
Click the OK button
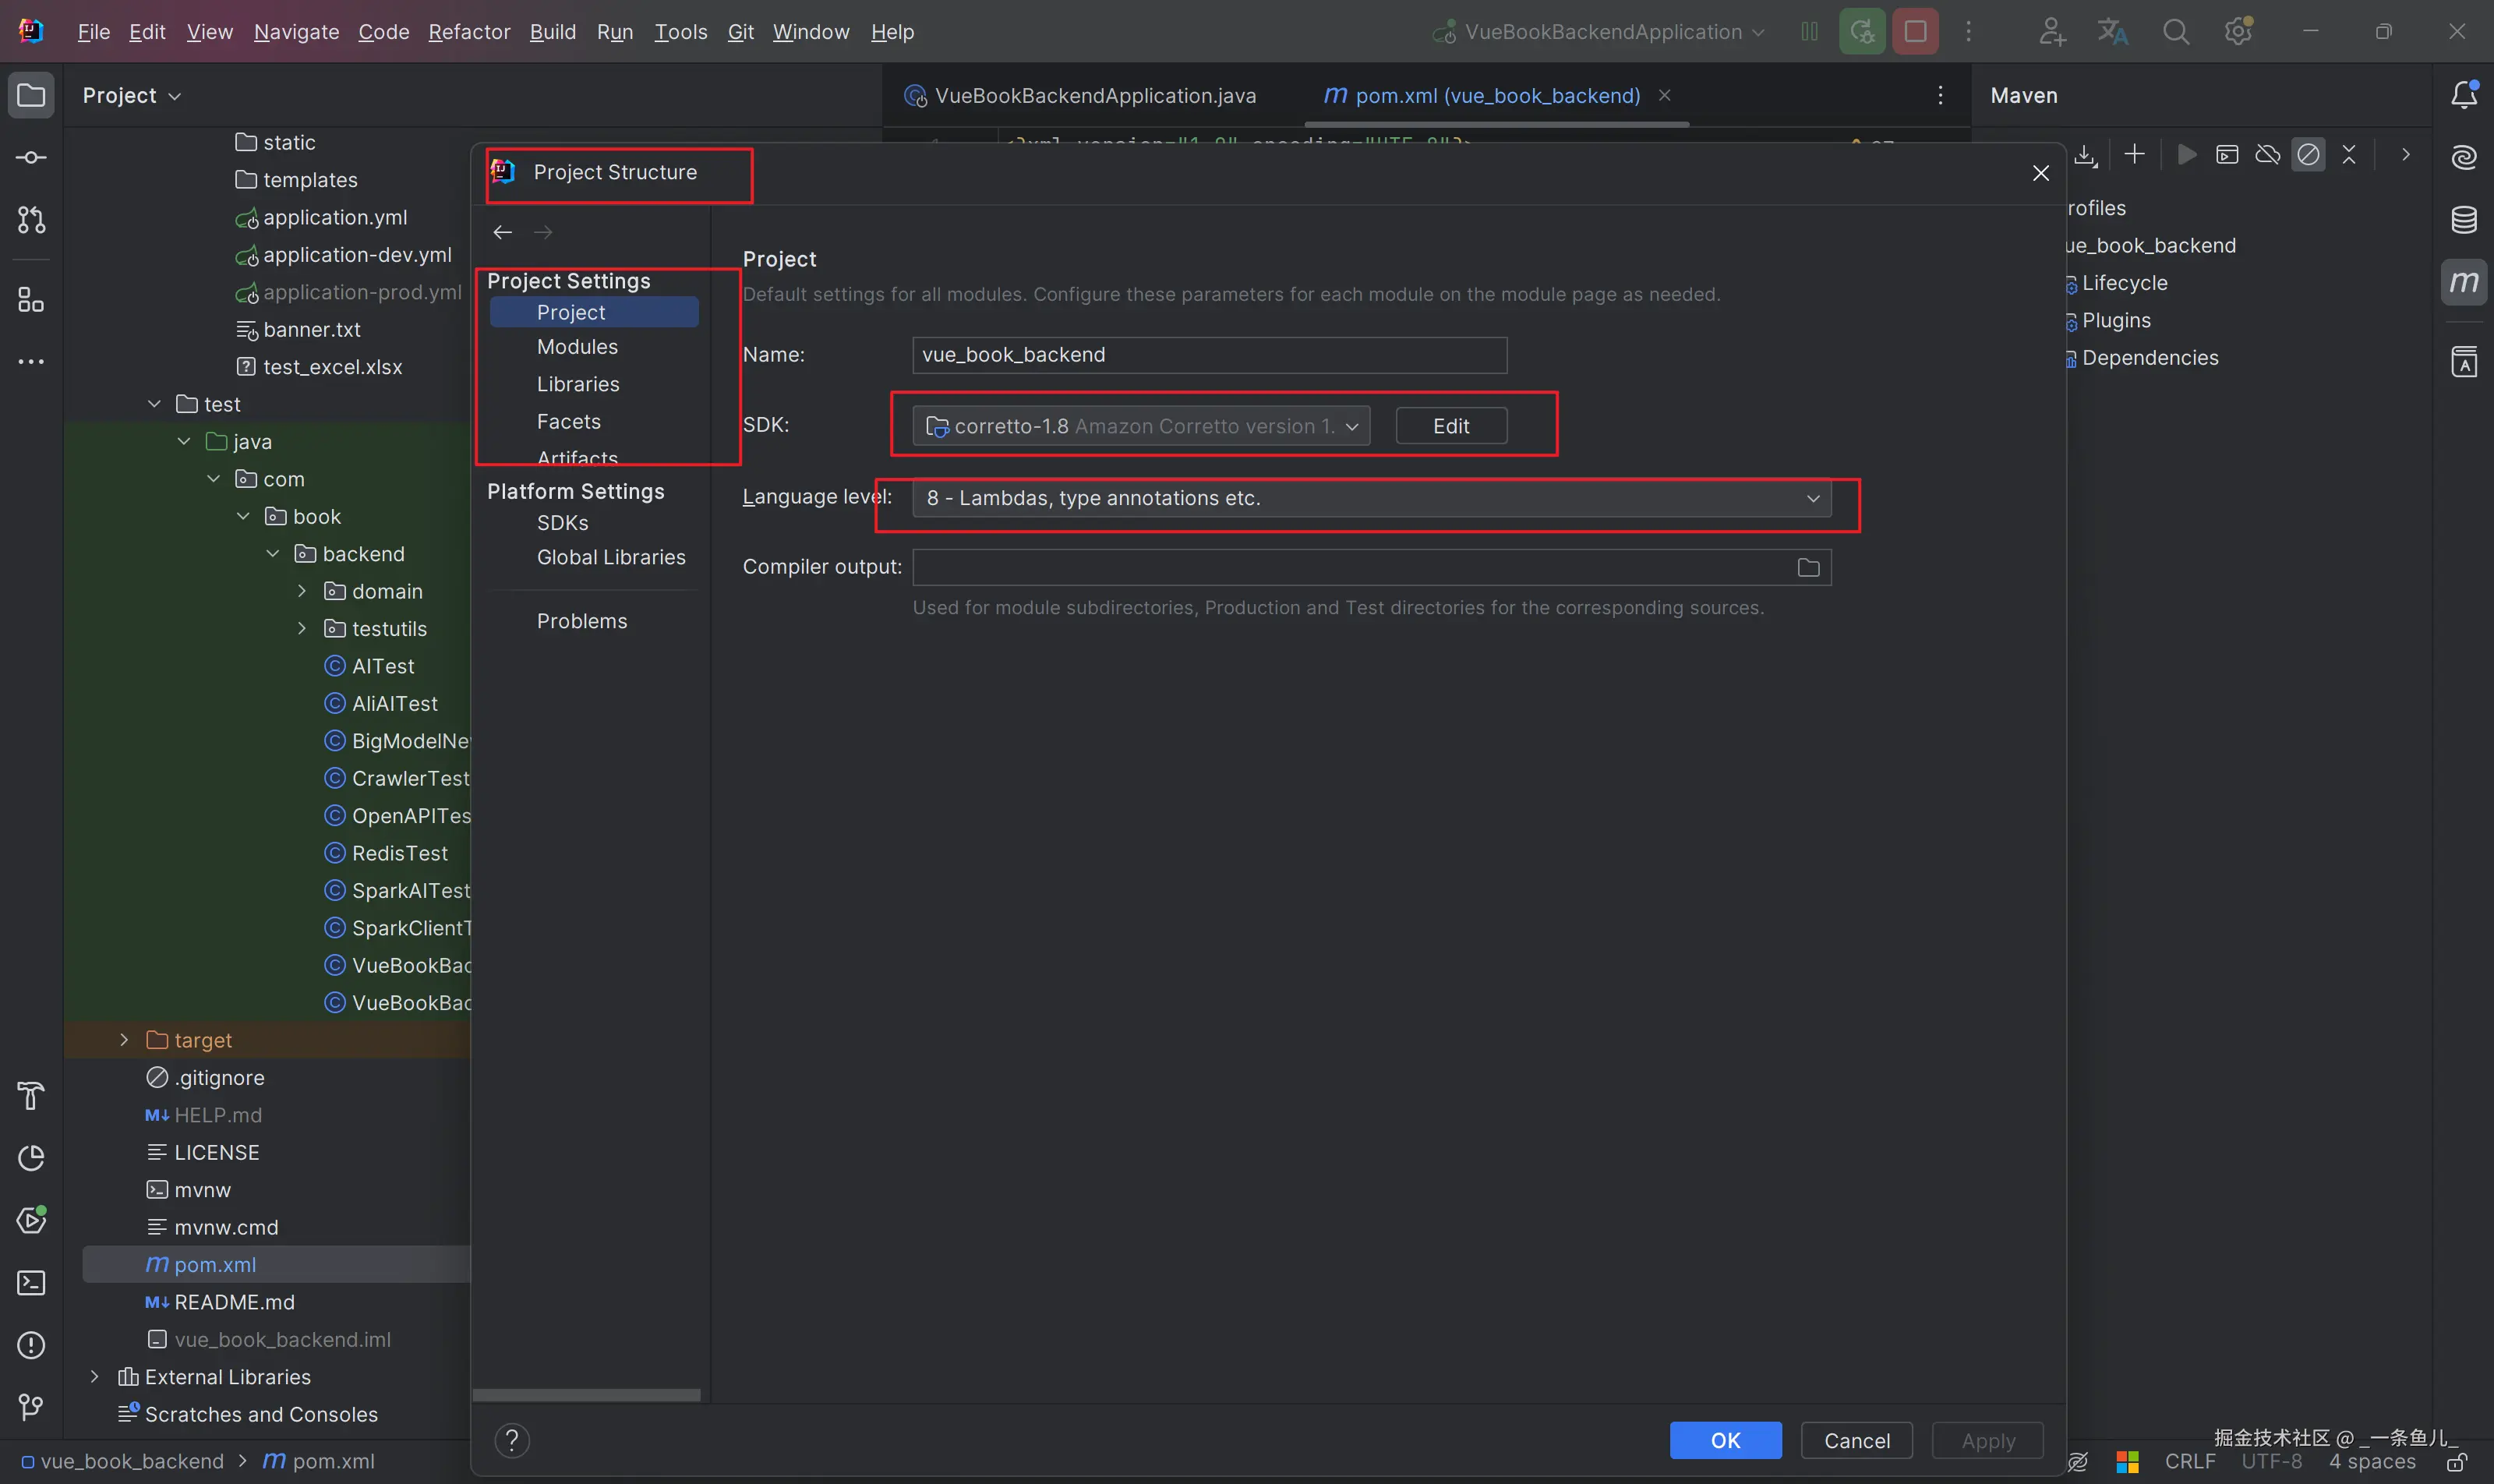click(x=1725, y=1440)
